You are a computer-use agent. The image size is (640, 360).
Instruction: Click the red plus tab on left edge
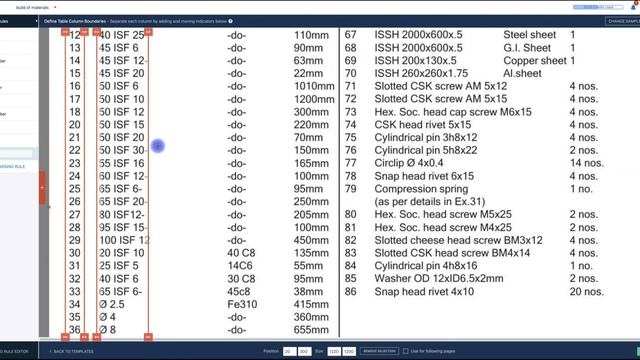coord(42,188)
